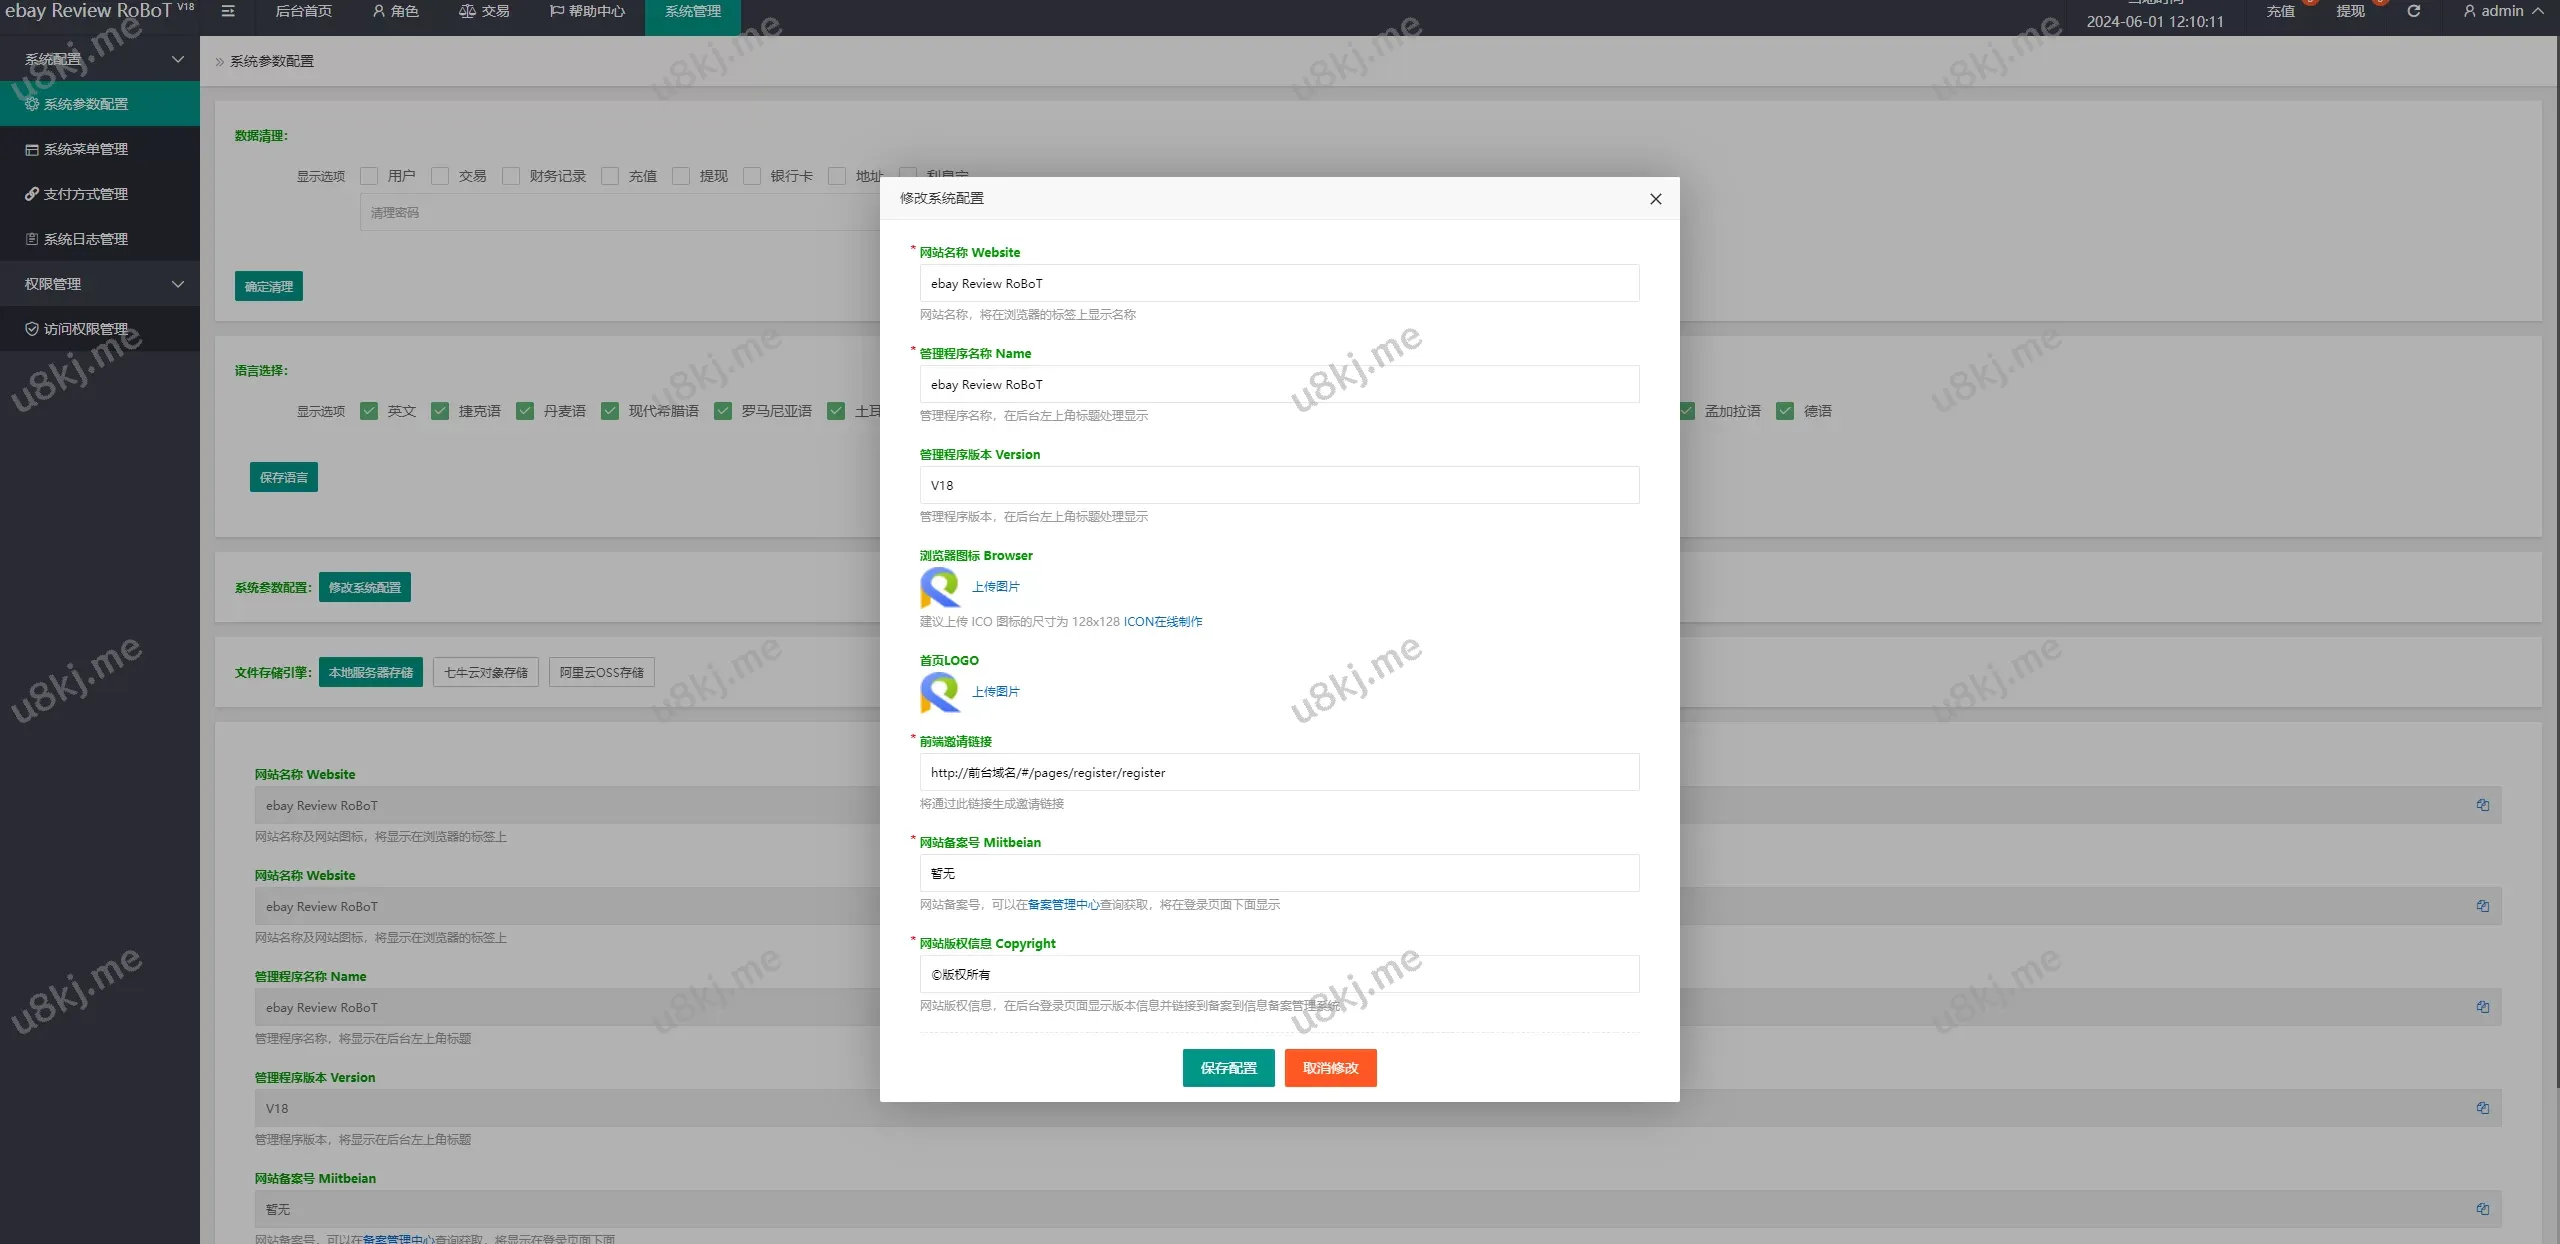Uncheck the 德语 language checkbox
The image size is (2560, 1244).
pyautogui.click(x=1785, y=411)
